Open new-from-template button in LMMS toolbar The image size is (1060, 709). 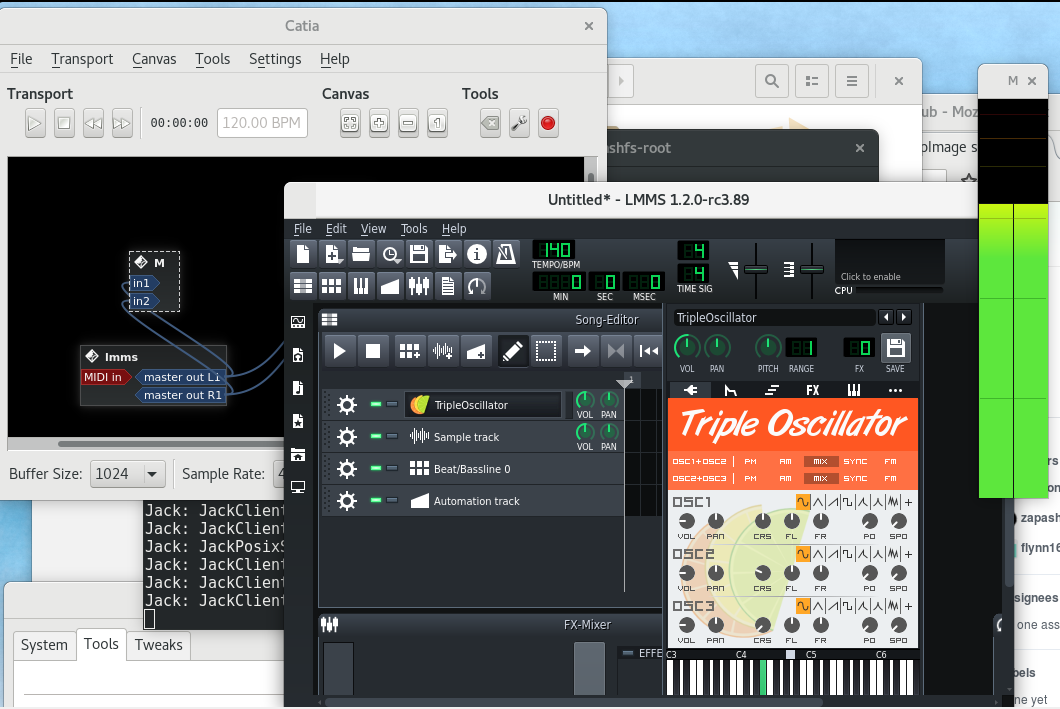[332, 254]
